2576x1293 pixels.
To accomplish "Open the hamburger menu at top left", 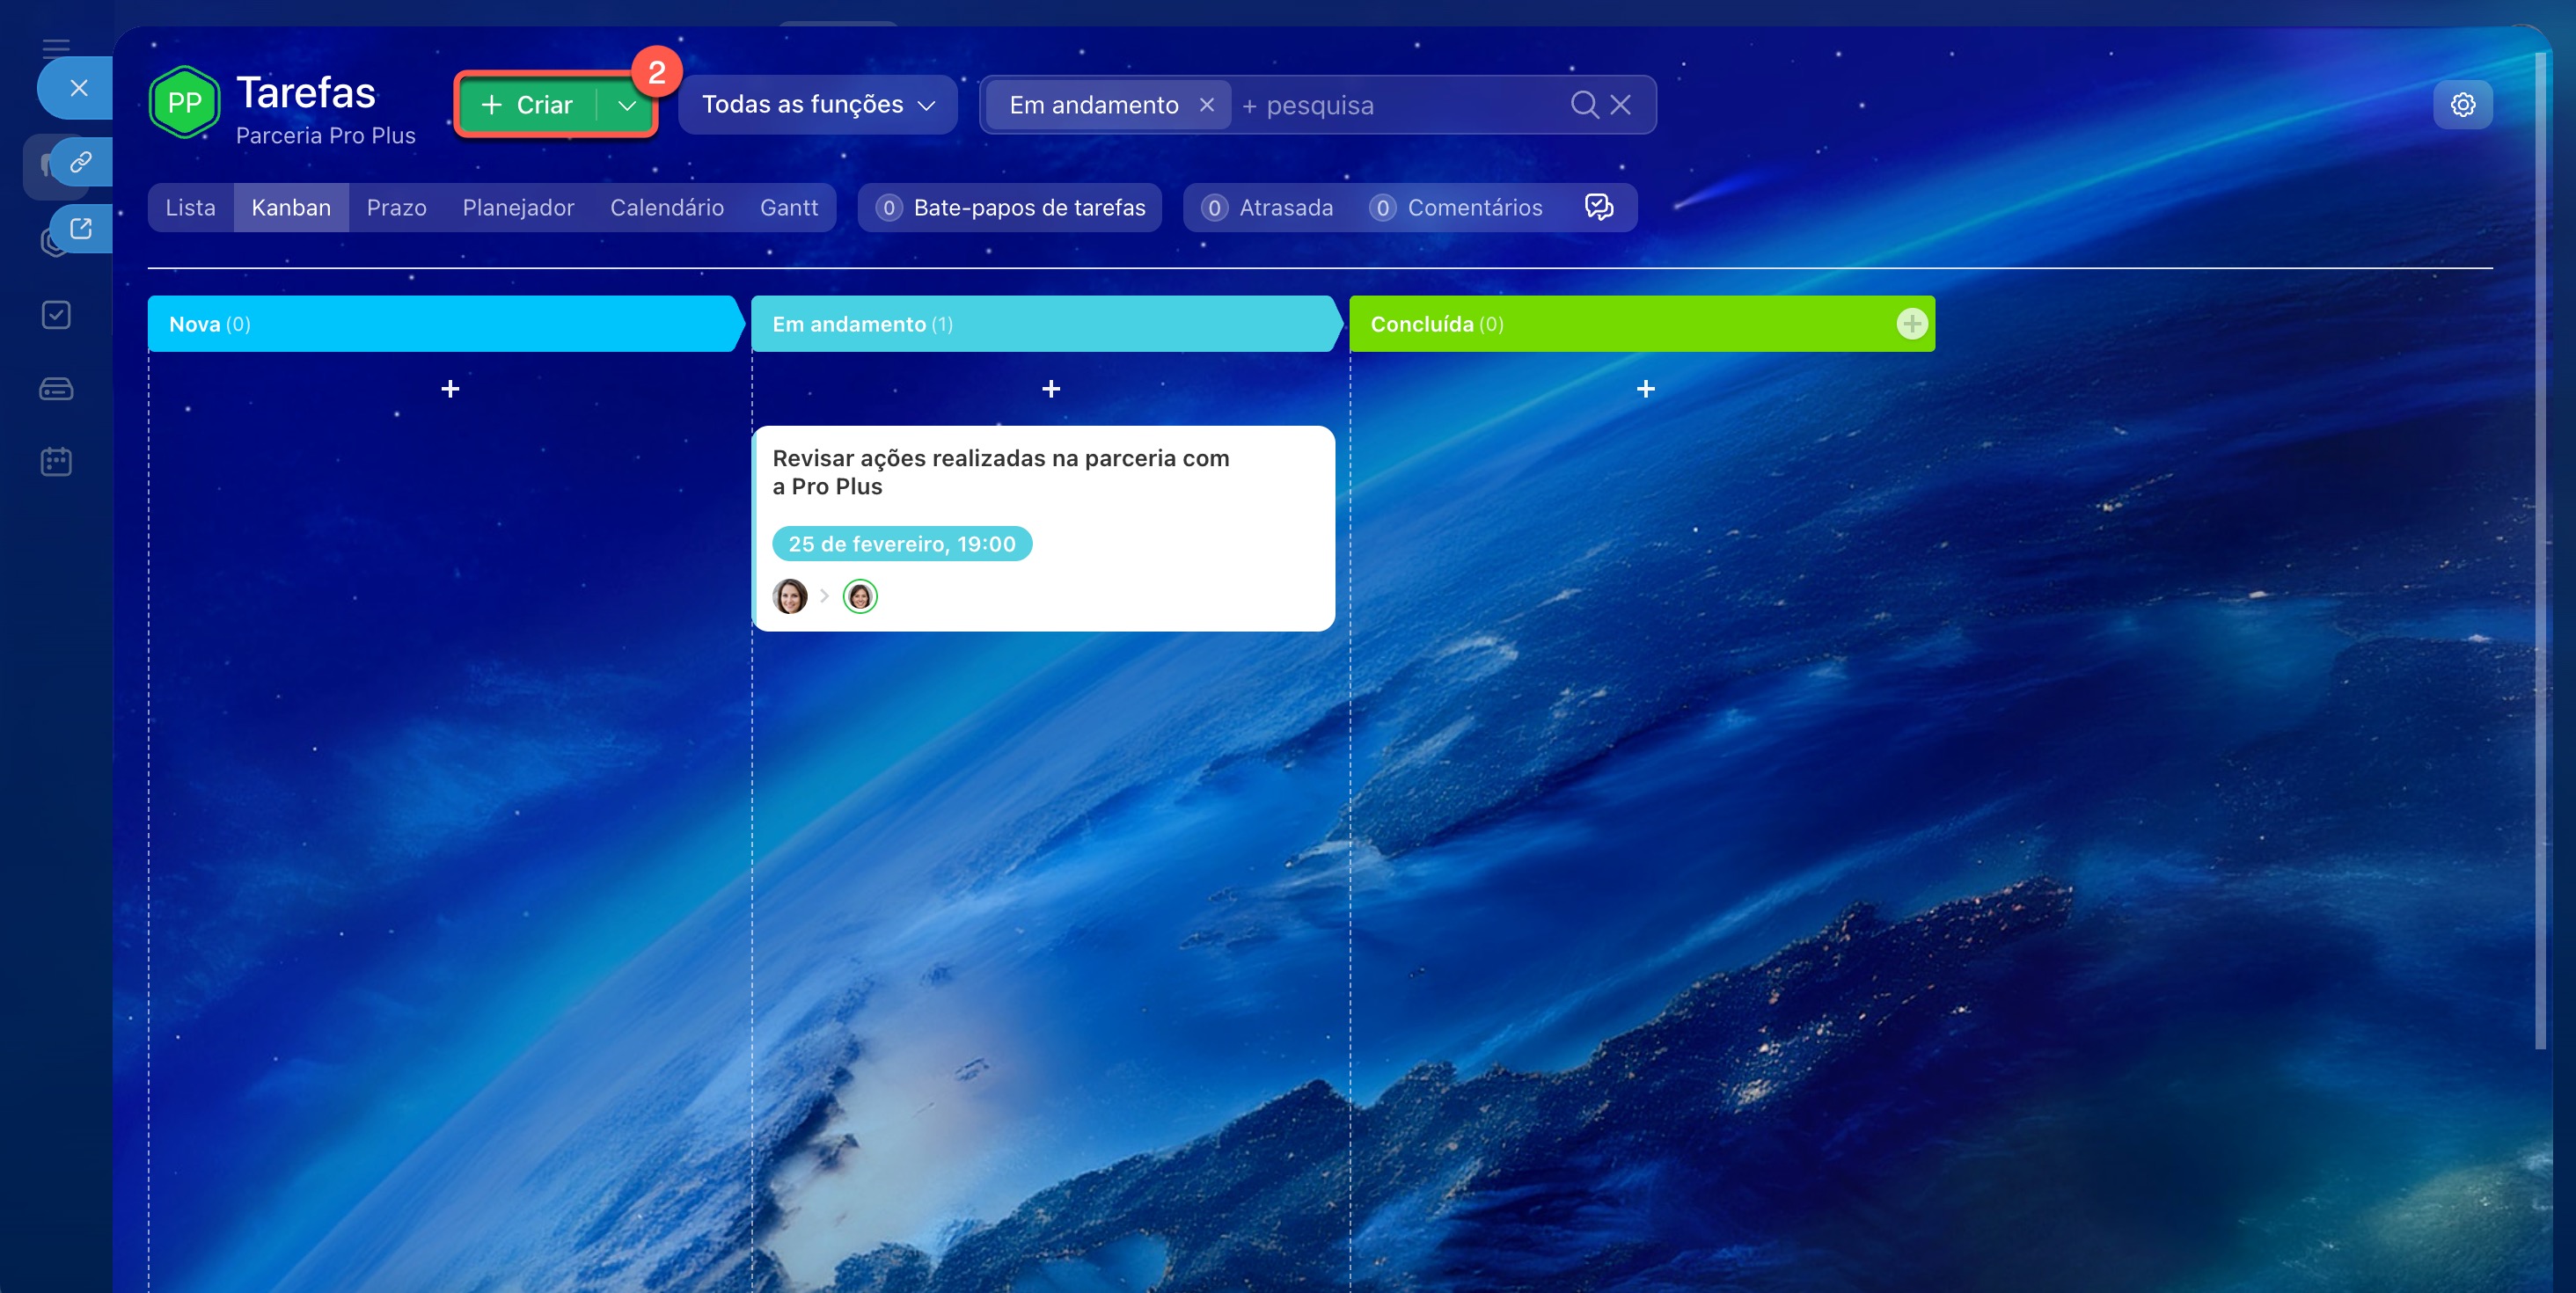I will point(56,47).
